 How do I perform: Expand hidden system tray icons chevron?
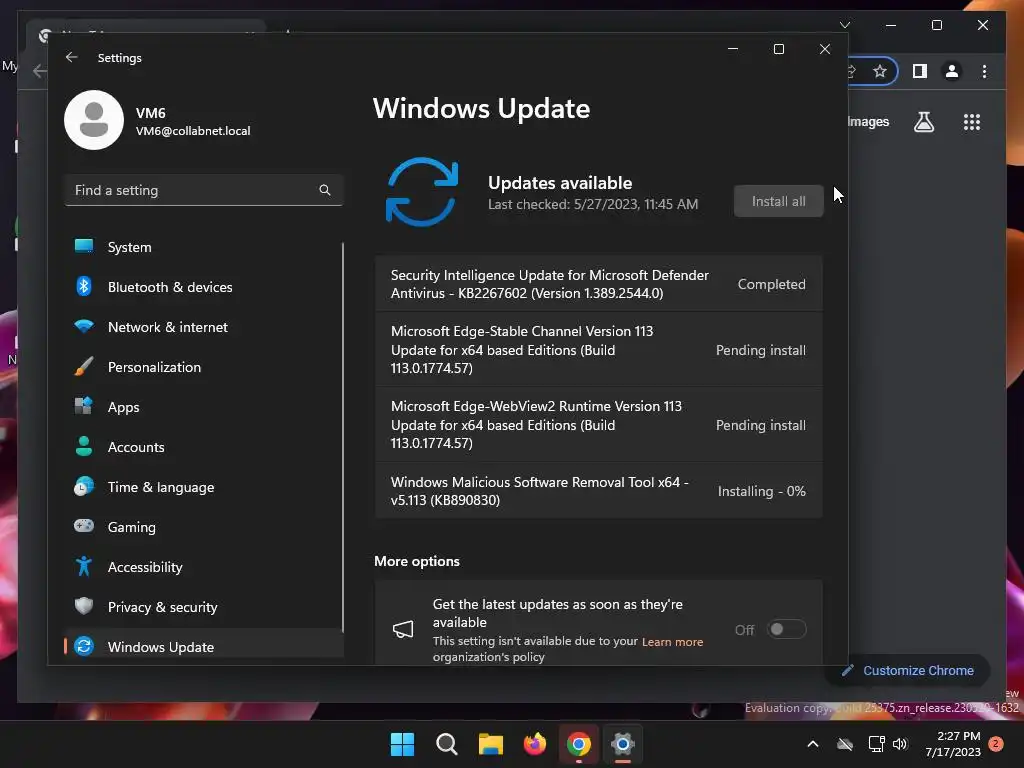(x=813, y=744)
